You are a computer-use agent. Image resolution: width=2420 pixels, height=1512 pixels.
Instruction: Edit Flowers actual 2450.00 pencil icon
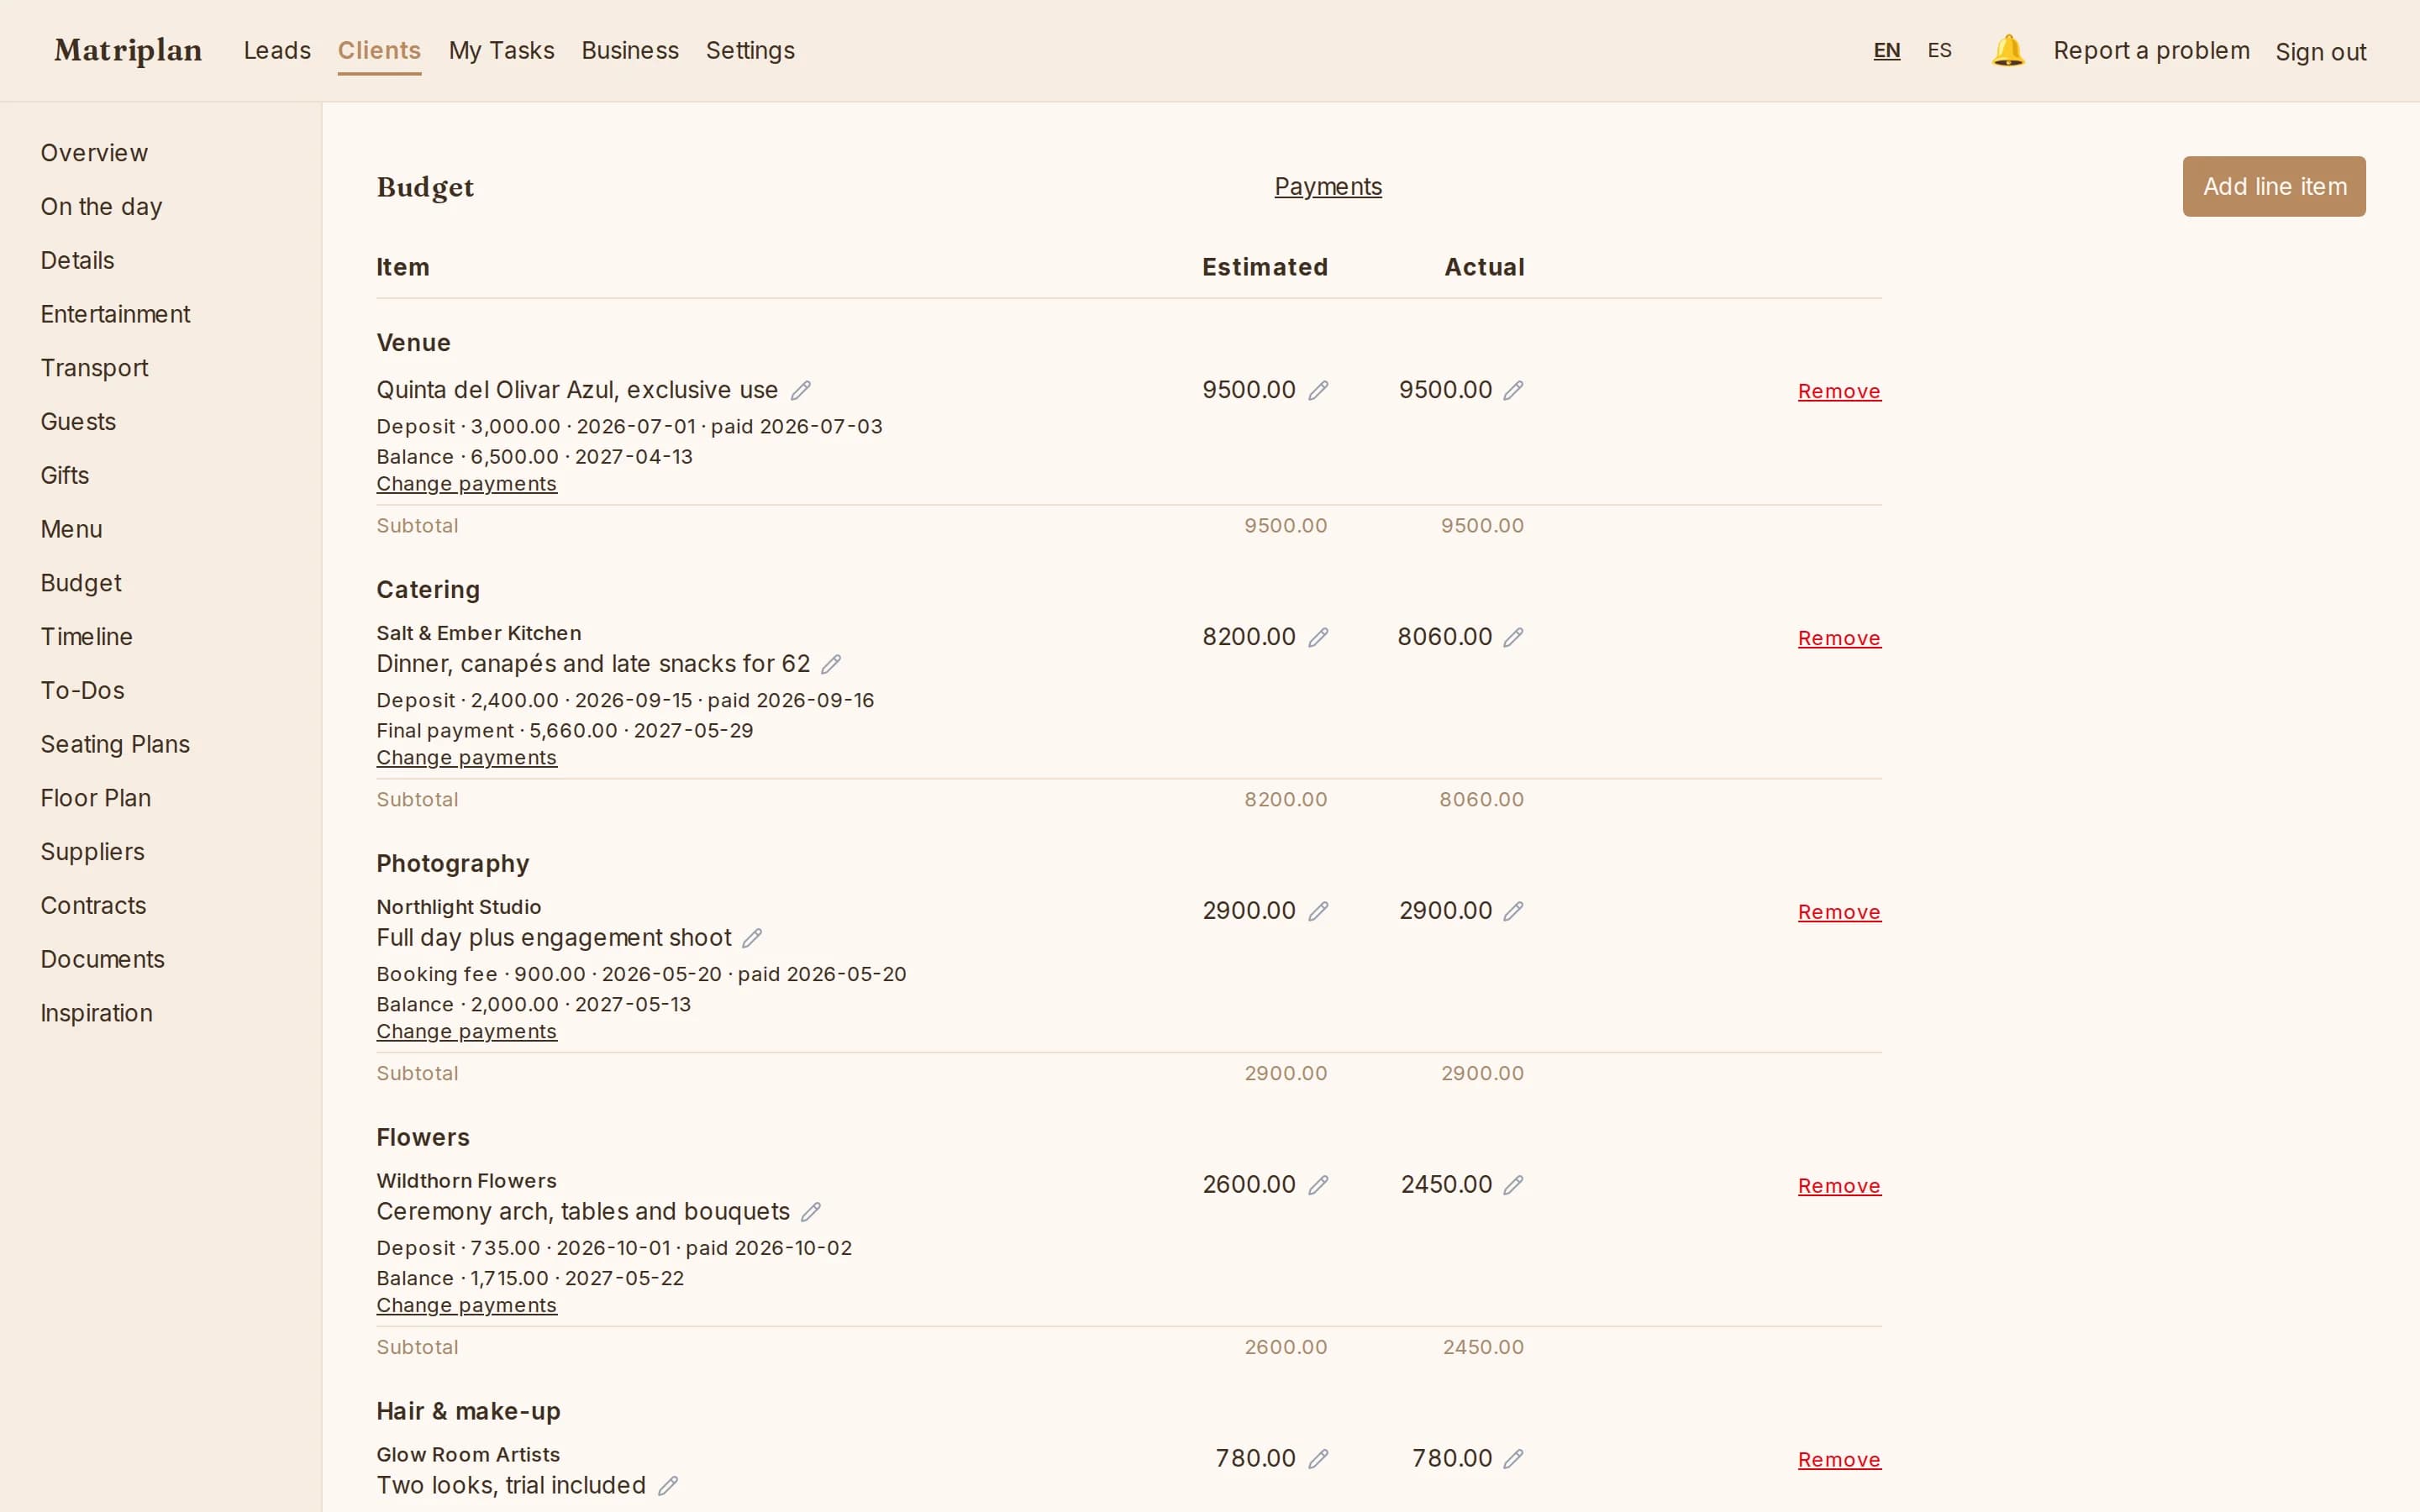pos(1513,1185)
